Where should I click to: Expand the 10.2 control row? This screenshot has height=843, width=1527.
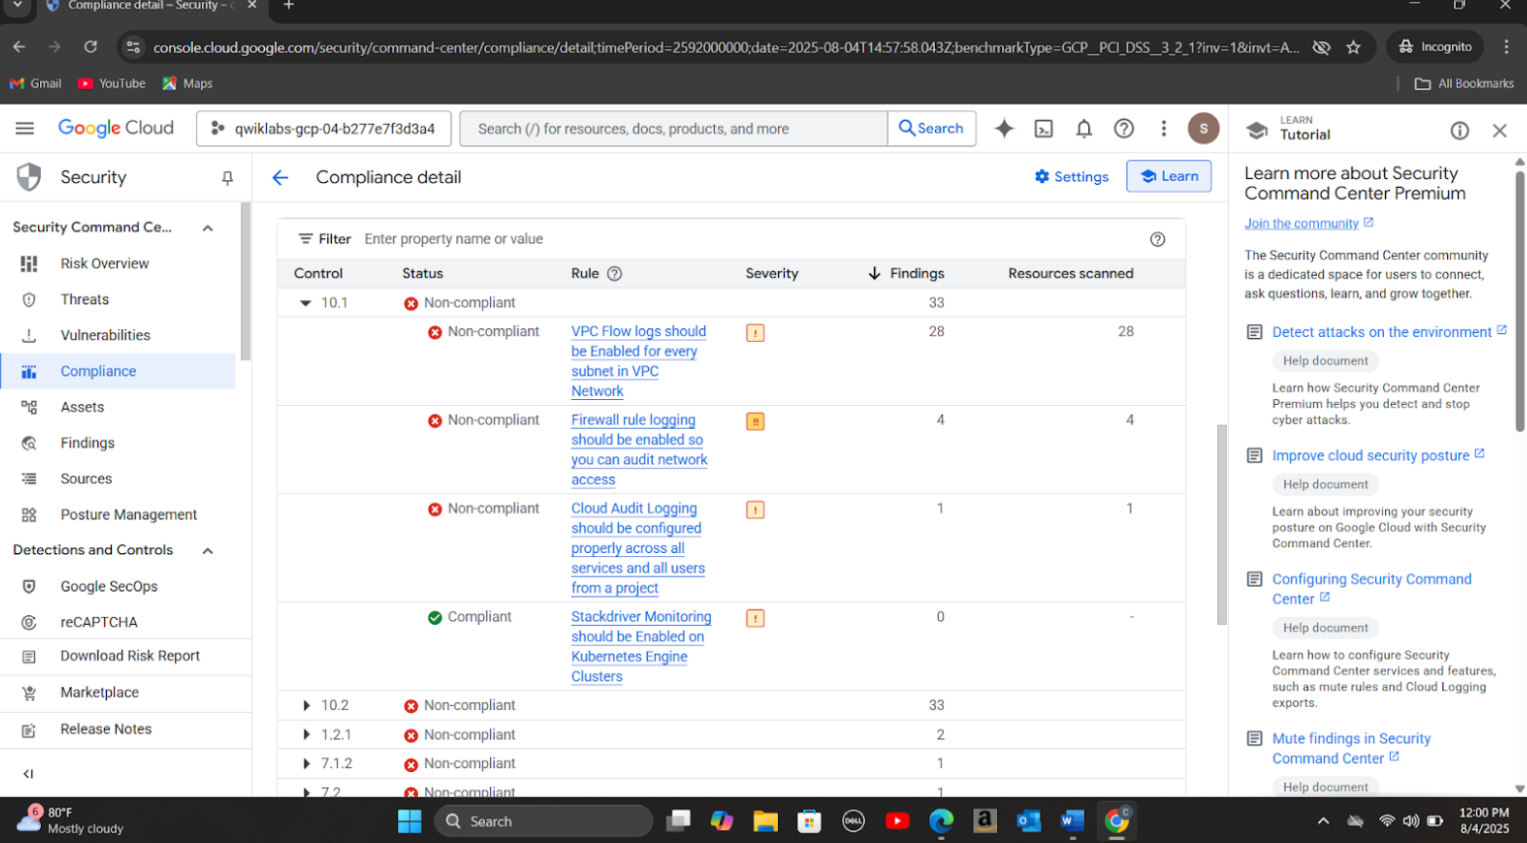(306, 706)
